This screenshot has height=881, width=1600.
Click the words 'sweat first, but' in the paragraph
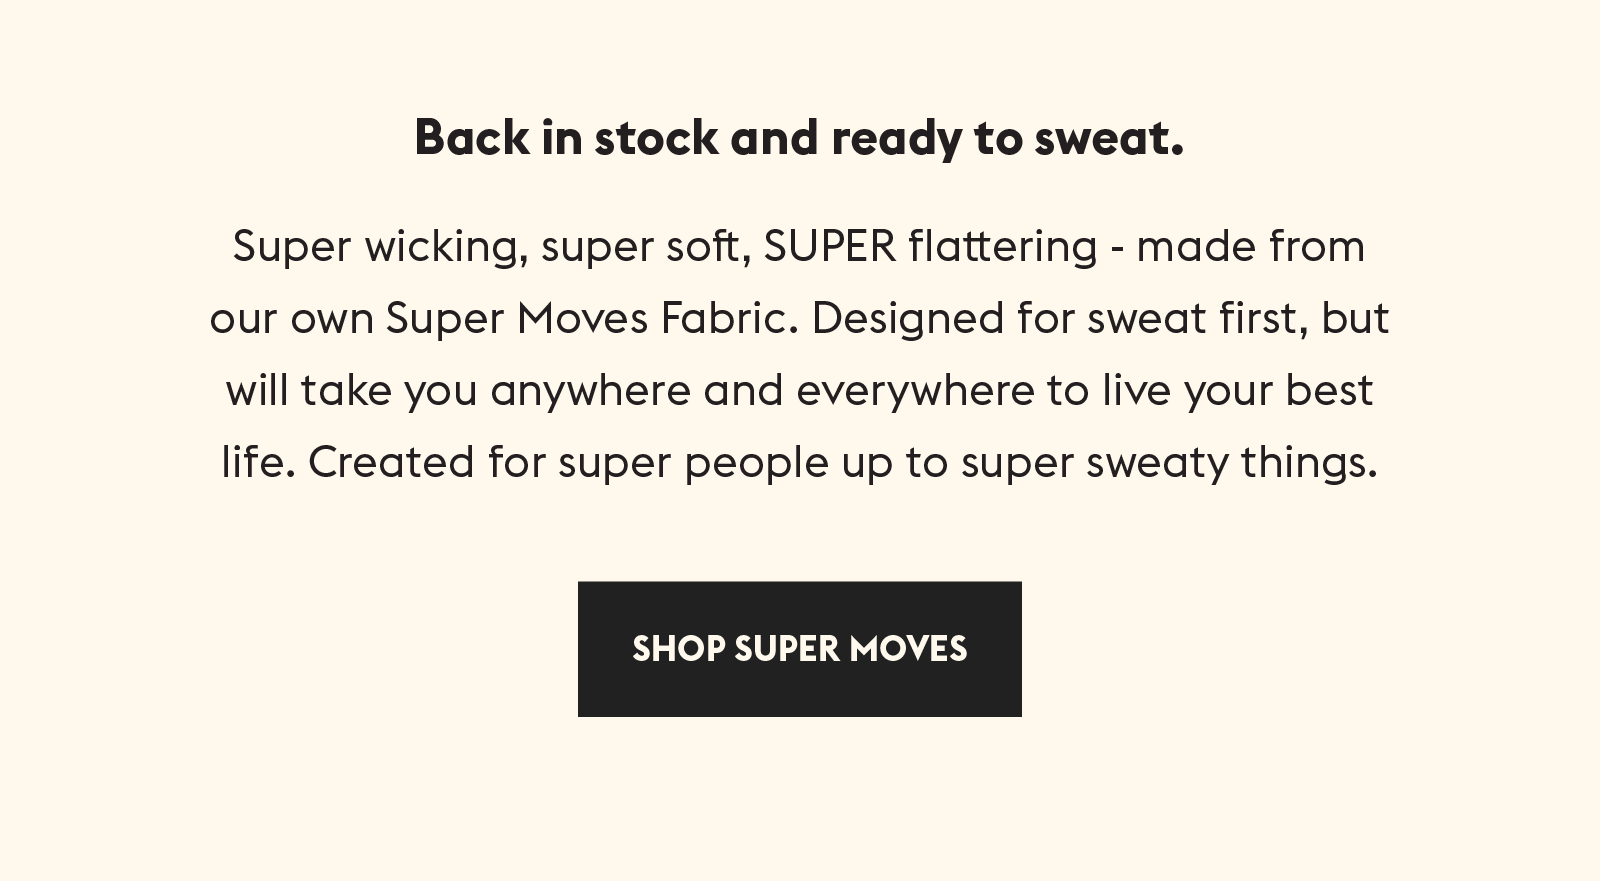(x=1238, y=319)
